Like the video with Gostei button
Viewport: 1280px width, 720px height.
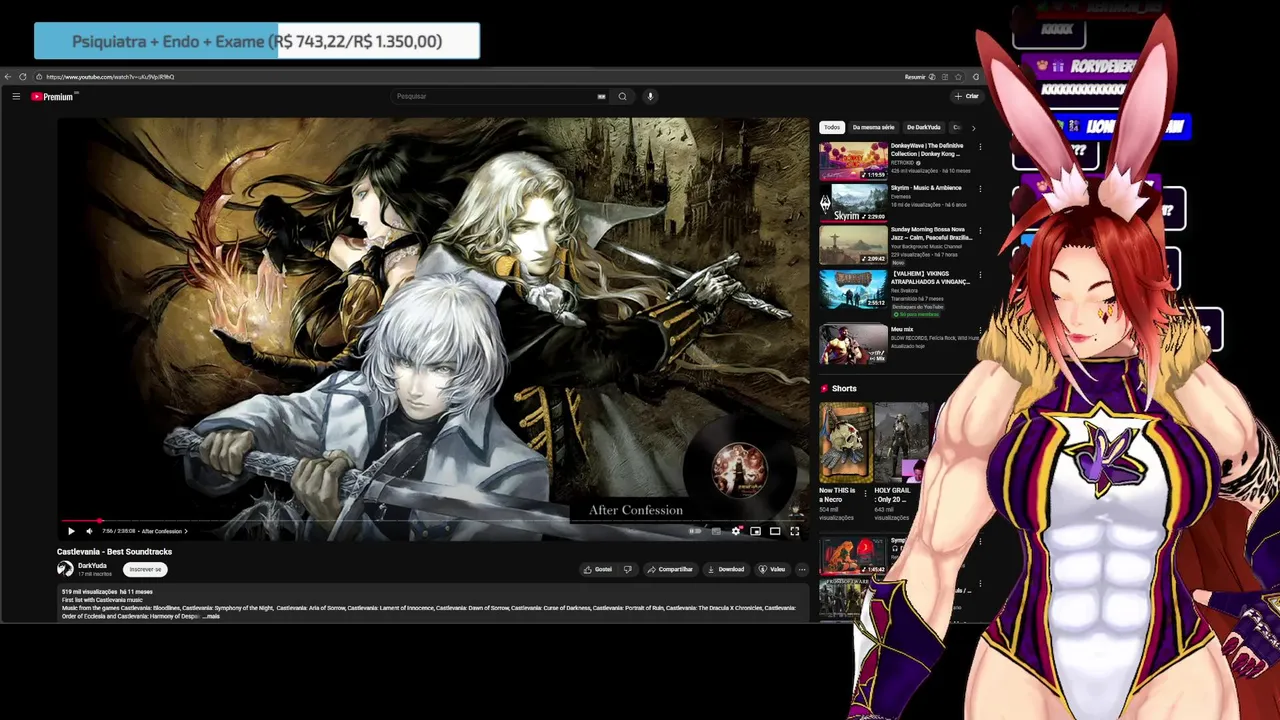click(599, 569)
